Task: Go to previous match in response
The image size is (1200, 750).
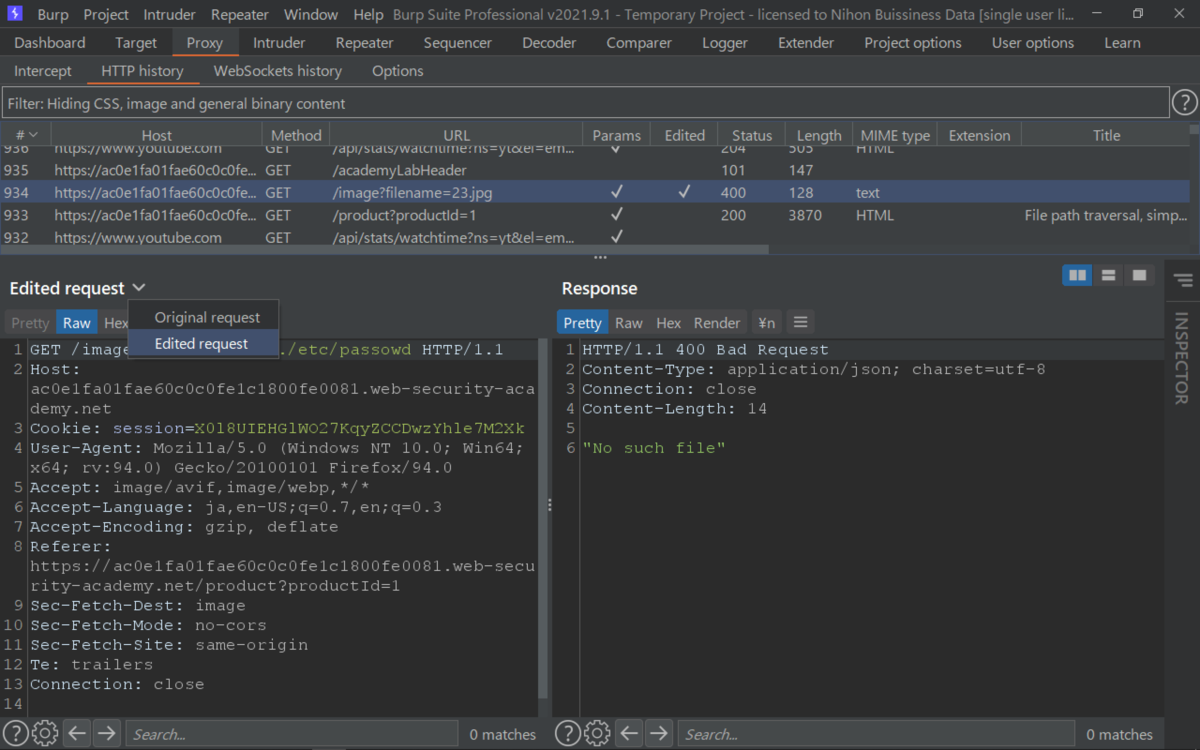Action: [629, 733]
